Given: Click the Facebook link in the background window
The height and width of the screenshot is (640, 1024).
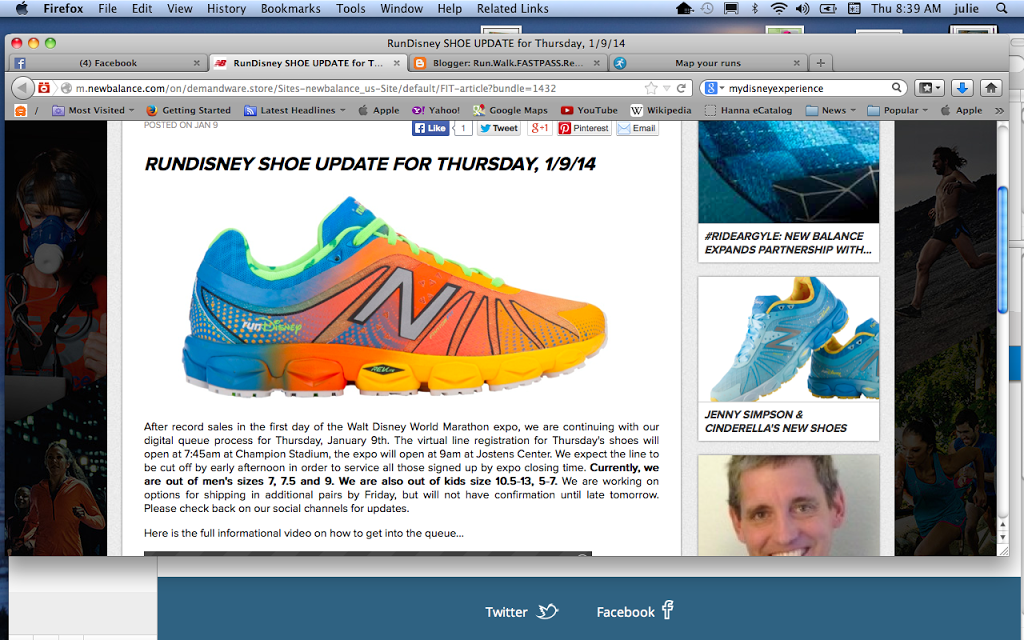Looking at the screenshot, I should 635,611.
